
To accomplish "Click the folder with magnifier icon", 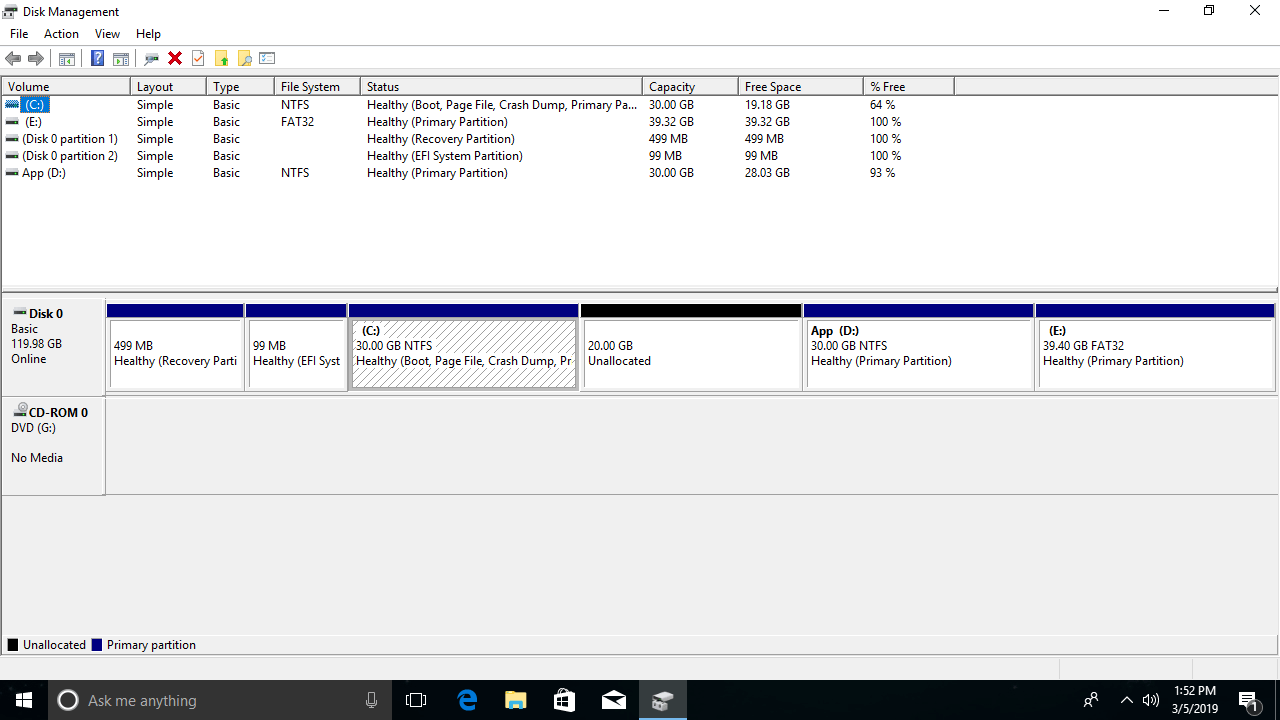I will pos(244,59).
